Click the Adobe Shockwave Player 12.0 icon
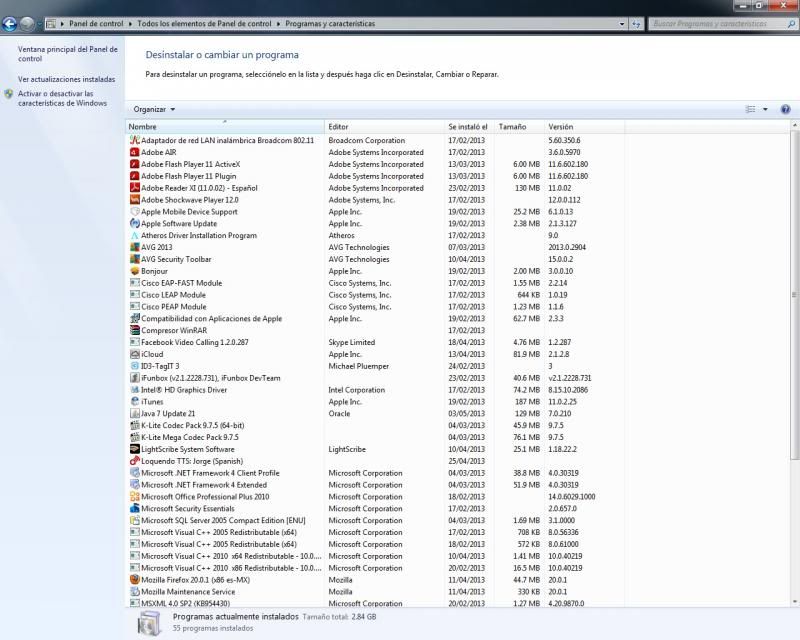Screen dimensions: 800x640 pyautogui.click(x=135, y=200)
